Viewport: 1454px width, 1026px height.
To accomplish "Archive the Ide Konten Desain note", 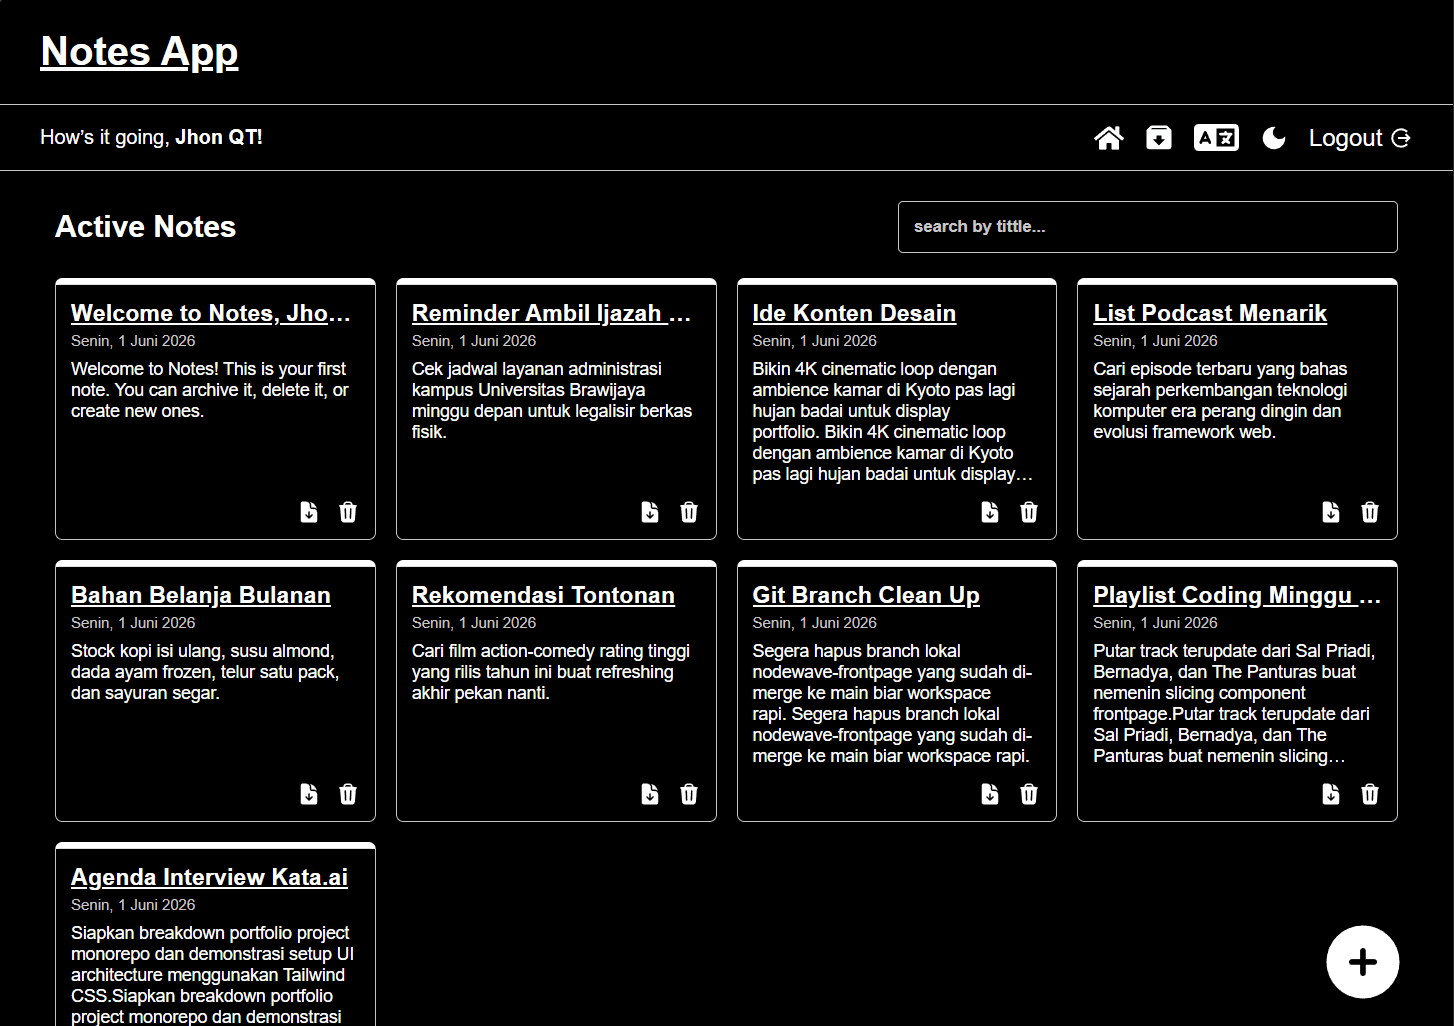I will [x=990, y=512].
